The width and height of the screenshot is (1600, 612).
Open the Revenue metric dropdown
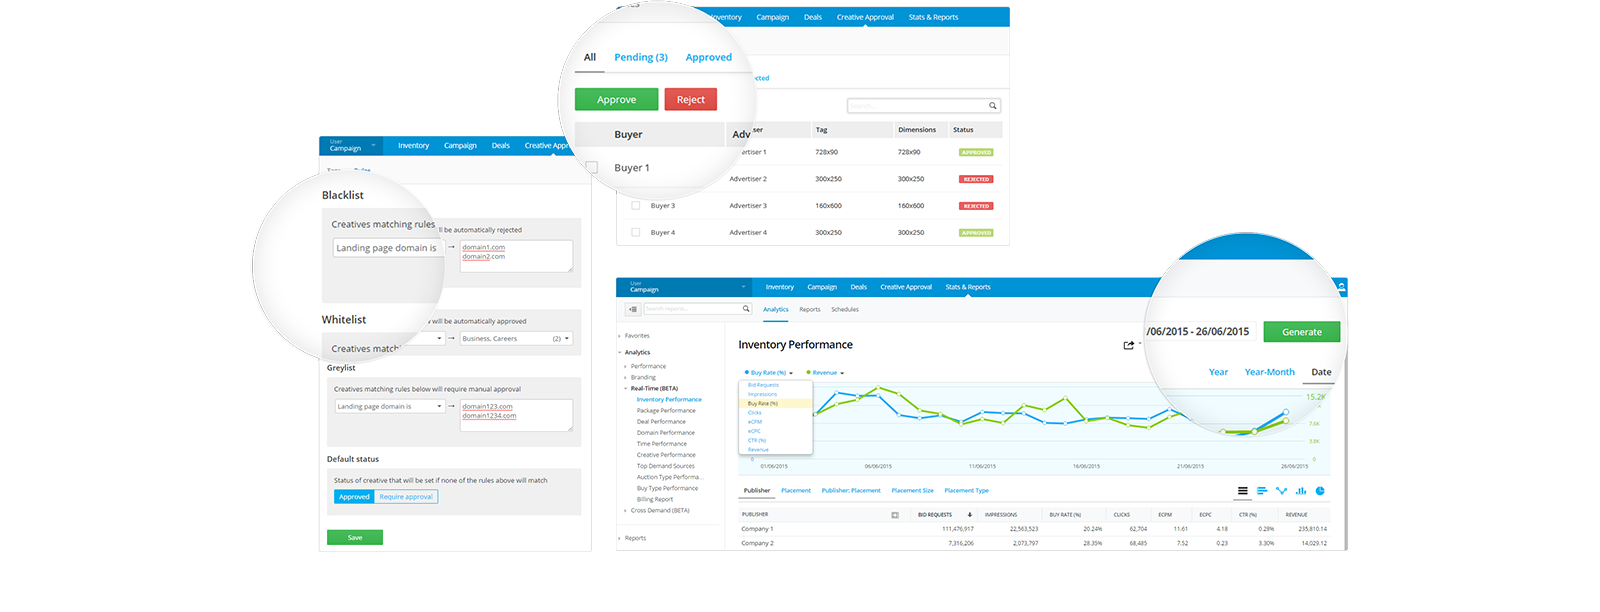[x=825, y=373]
